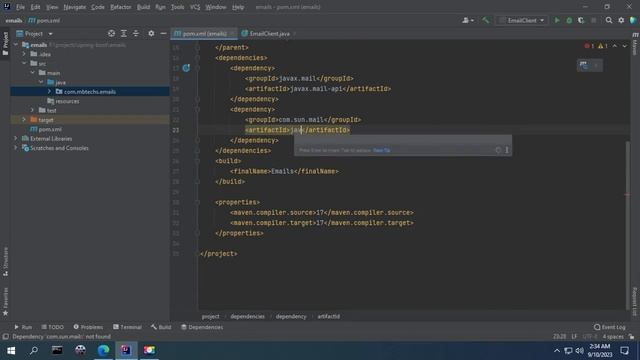Viewport: 640px width, 360px height.
Task: Open IDE settings gear in top toolbar
Action: coord(621,20)
